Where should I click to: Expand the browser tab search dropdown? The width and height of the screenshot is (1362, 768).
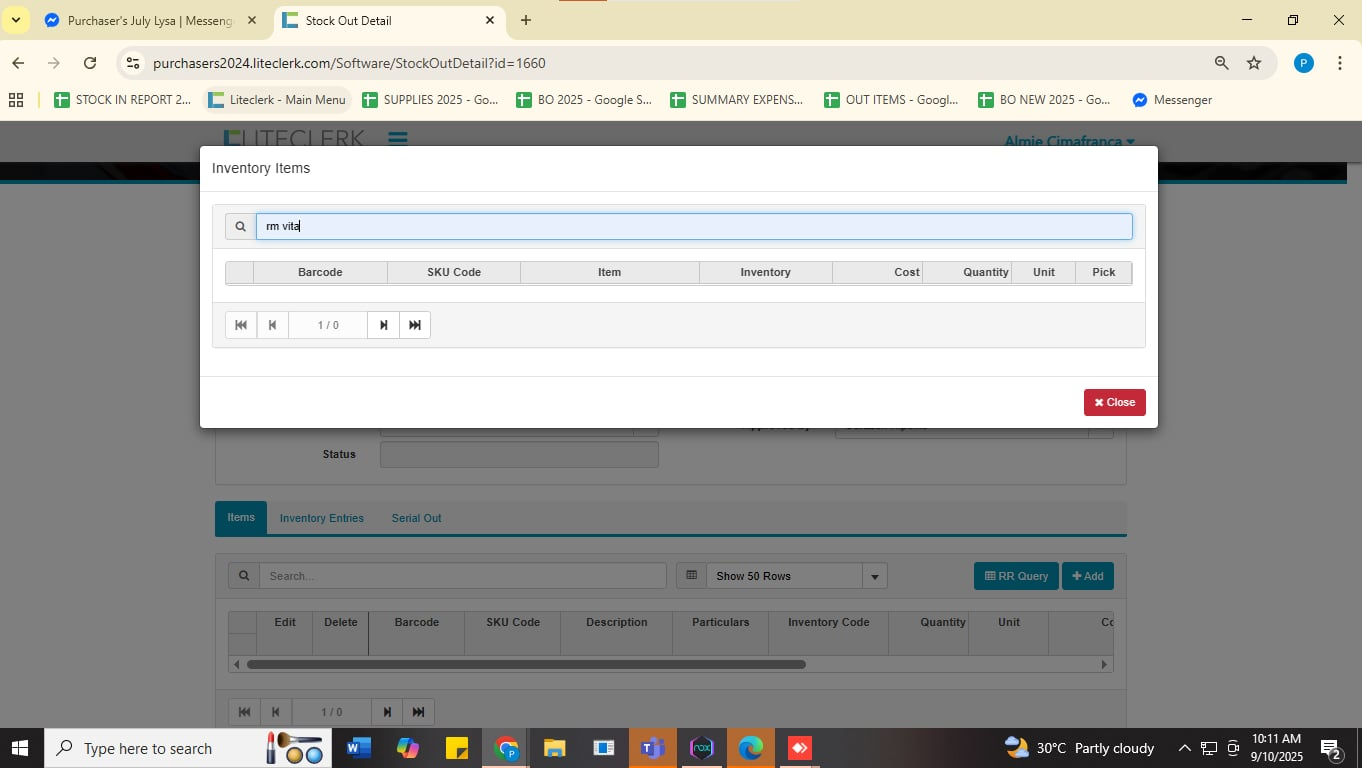16,20
